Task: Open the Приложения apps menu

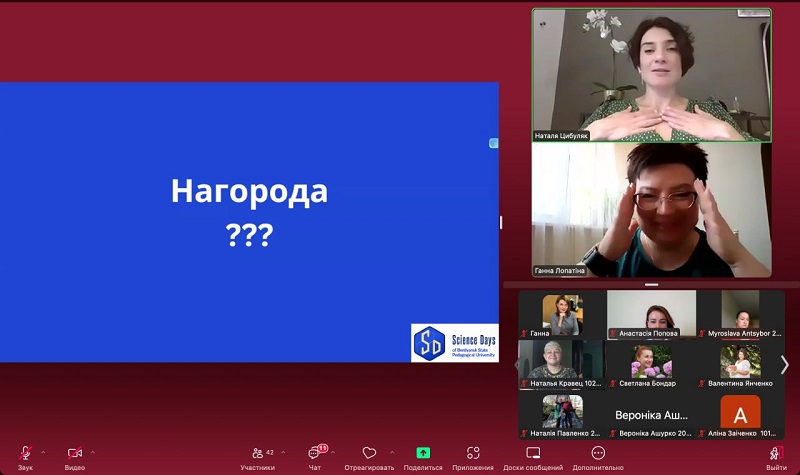Action: point(472,454)
